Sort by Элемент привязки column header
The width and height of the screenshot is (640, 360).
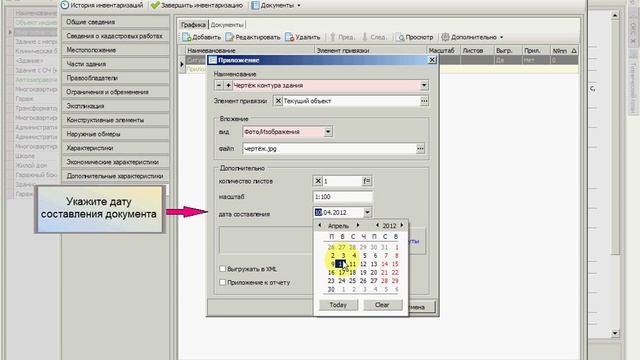[370, 51]
